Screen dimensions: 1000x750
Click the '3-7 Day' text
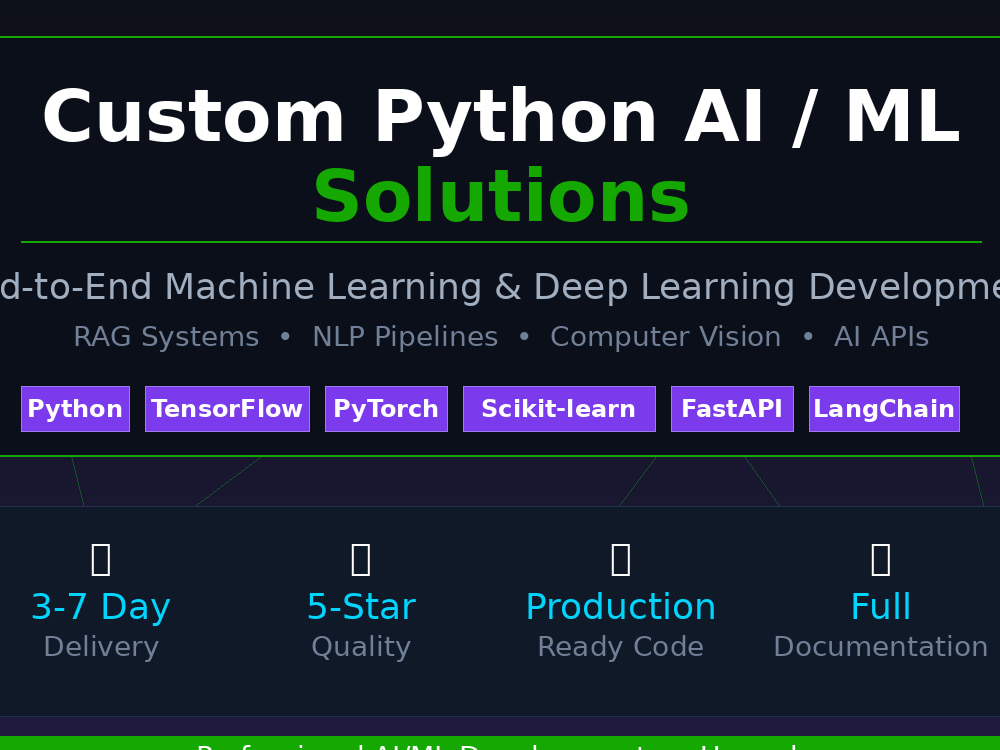(x=101, y=607)
